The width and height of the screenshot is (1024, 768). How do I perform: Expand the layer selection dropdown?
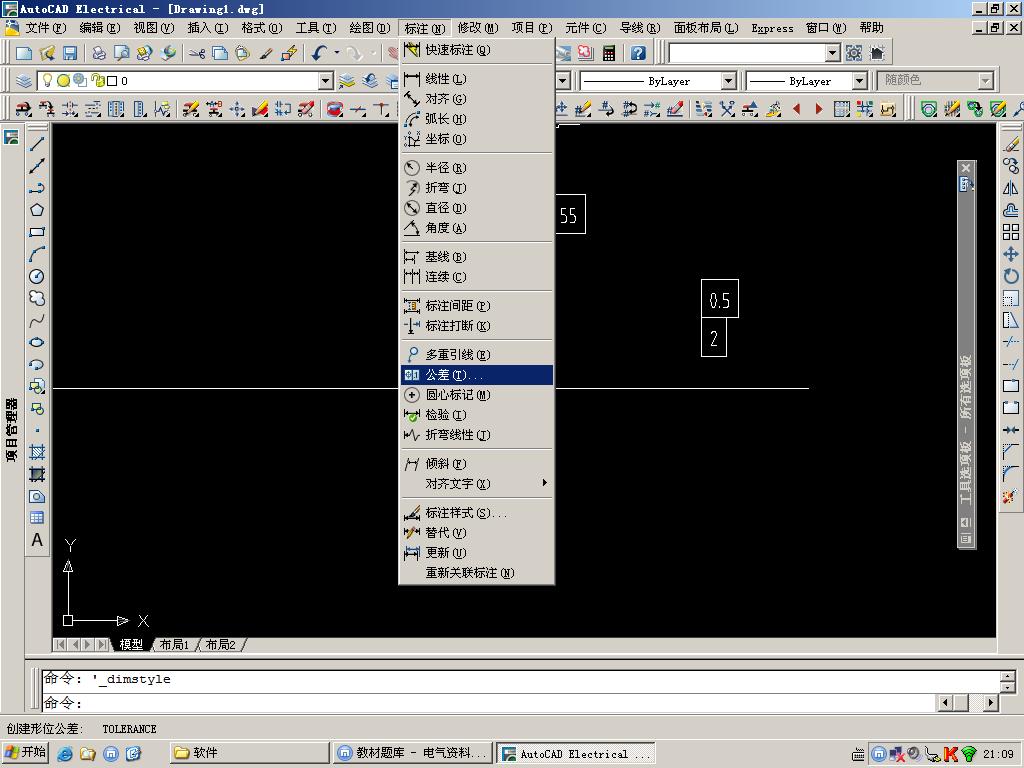tap(325, 81)
